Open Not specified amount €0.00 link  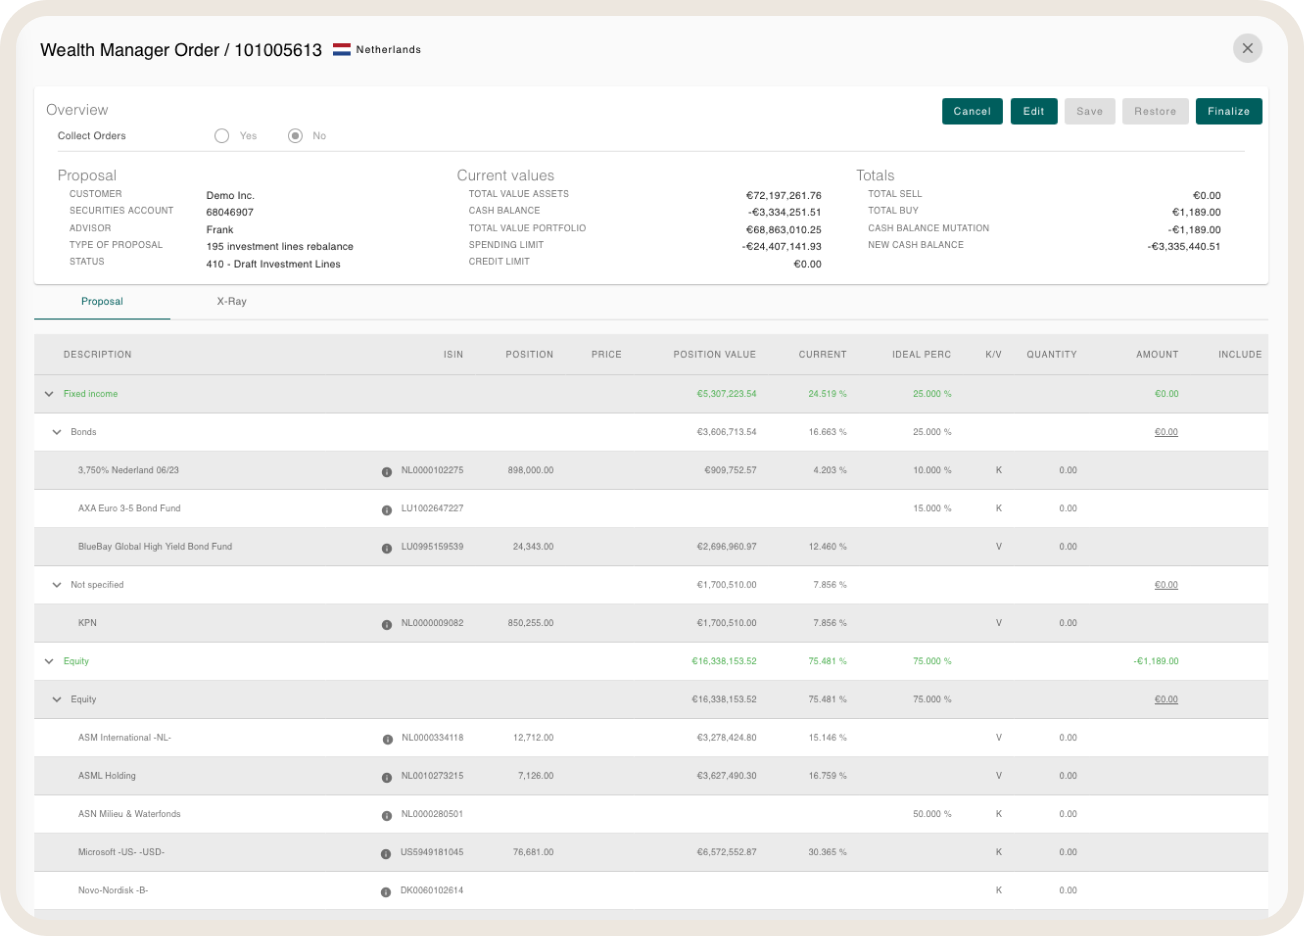[1166, 585]
